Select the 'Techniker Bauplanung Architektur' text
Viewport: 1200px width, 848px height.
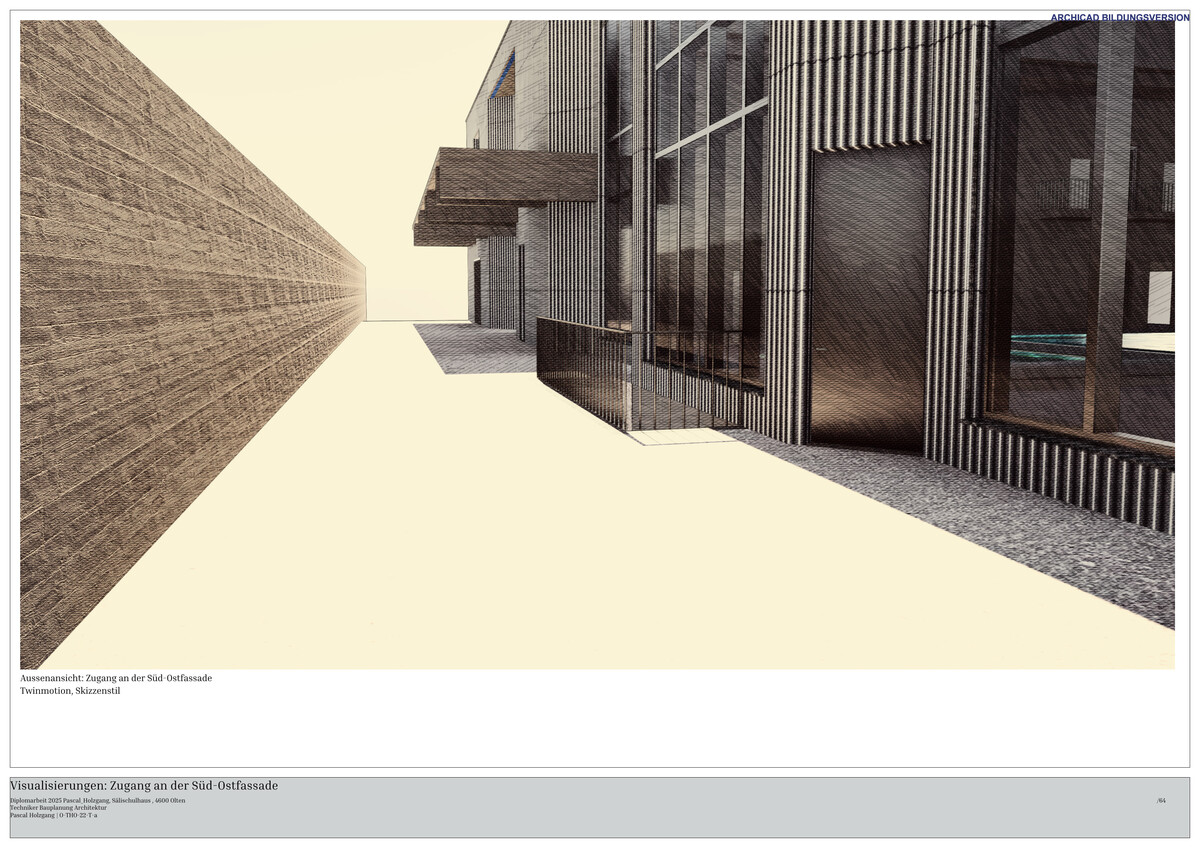point(58,808)
